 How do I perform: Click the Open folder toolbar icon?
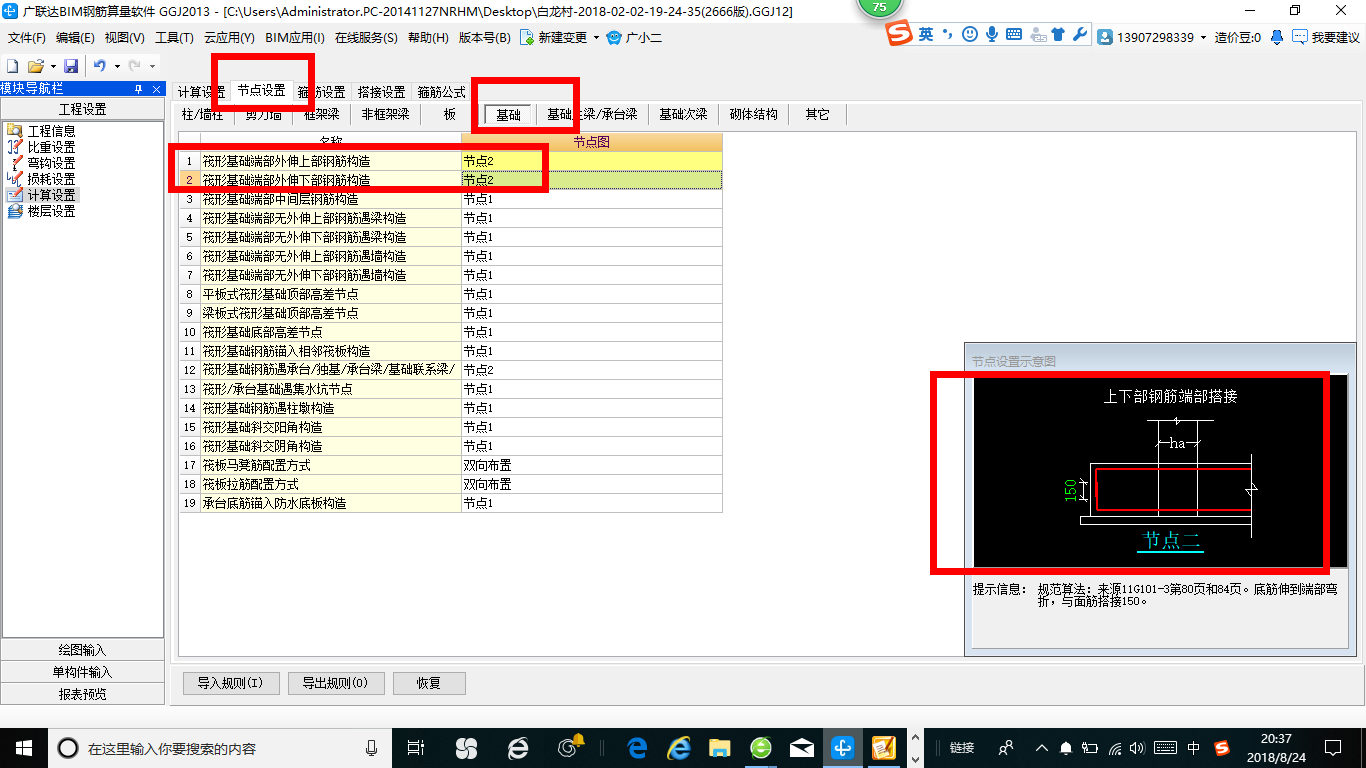click(x=35, y=65)
